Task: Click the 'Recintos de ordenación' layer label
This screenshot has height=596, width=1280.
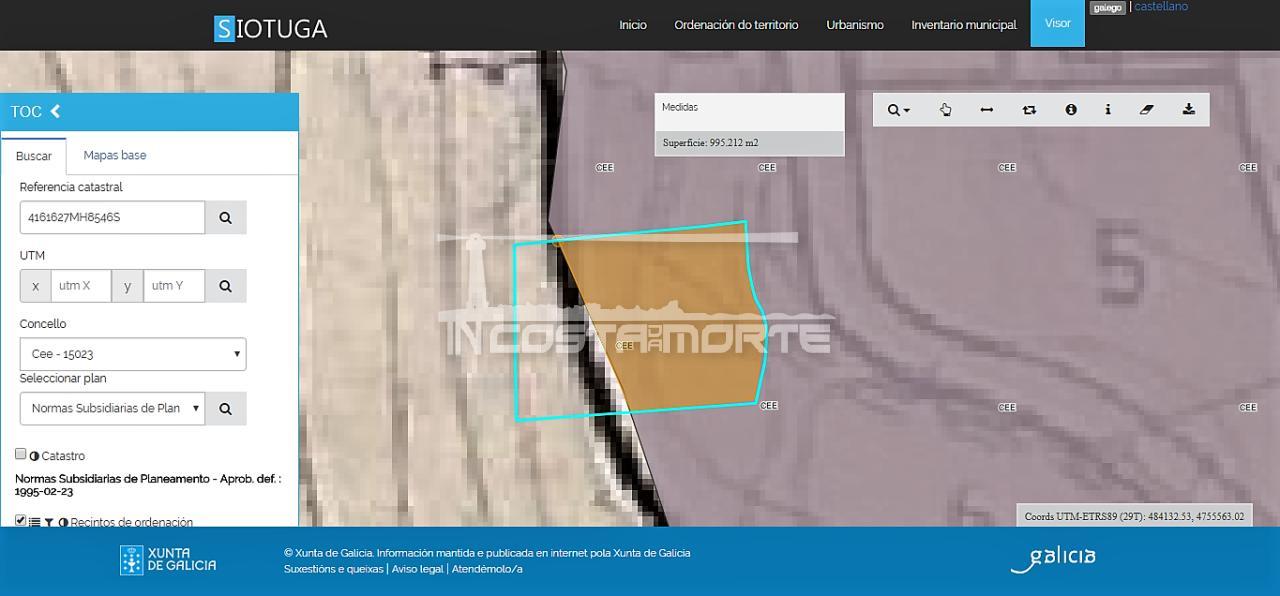Action: [x=131, y=522]
